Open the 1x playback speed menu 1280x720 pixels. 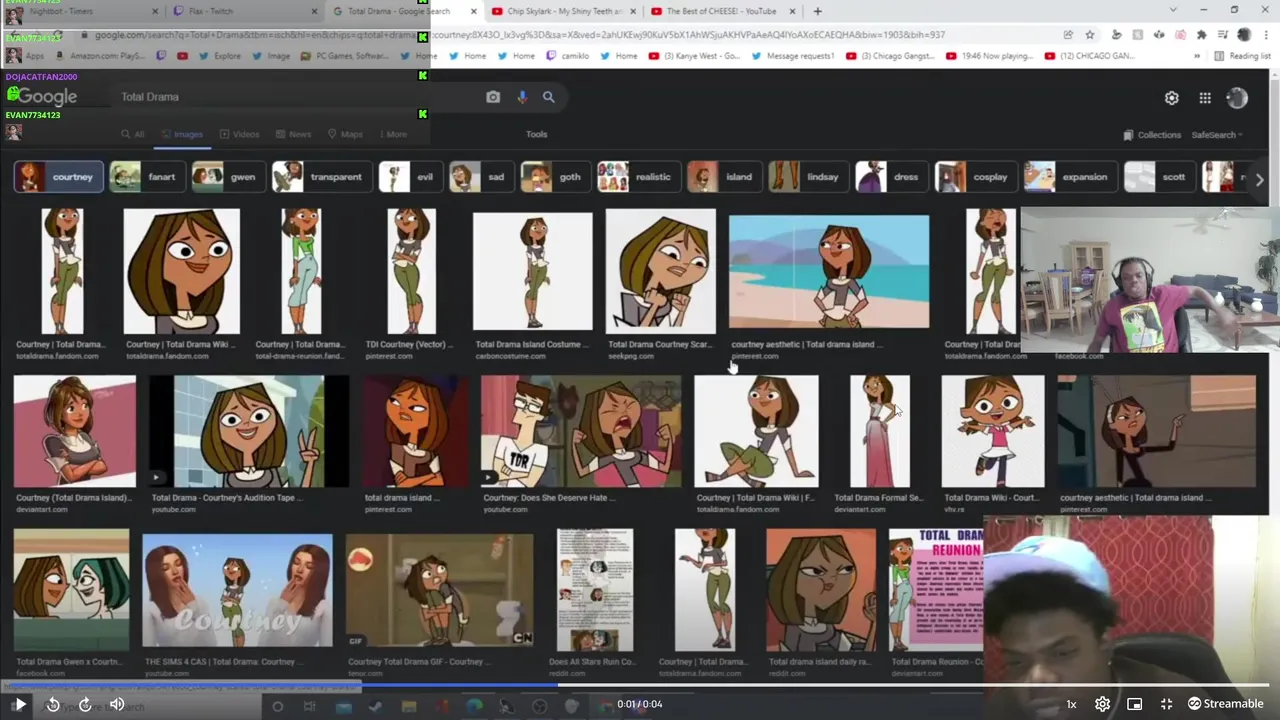click(1071, 704)
